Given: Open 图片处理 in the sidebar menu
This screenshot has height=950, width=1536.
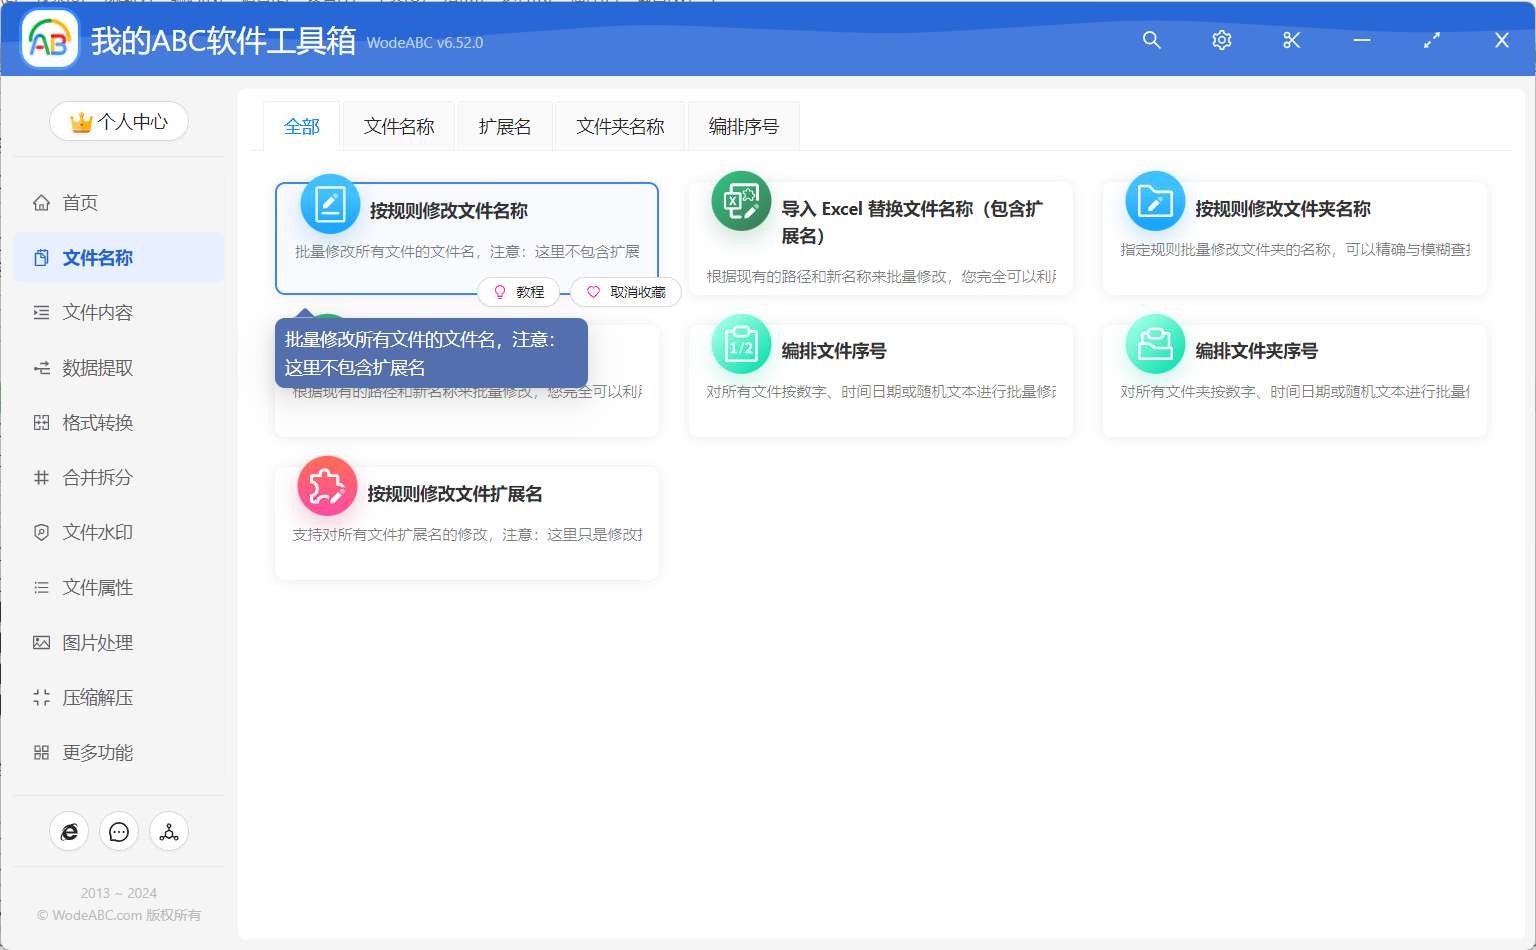Looking at the screenshot, I should point(97,643).
